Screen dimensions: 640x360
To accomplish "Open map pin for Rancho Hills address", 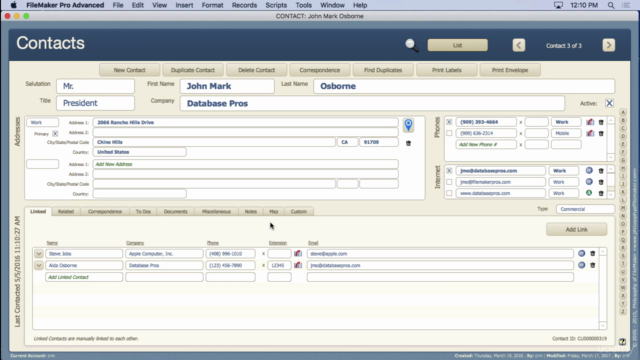I will (x=408, y=125).
